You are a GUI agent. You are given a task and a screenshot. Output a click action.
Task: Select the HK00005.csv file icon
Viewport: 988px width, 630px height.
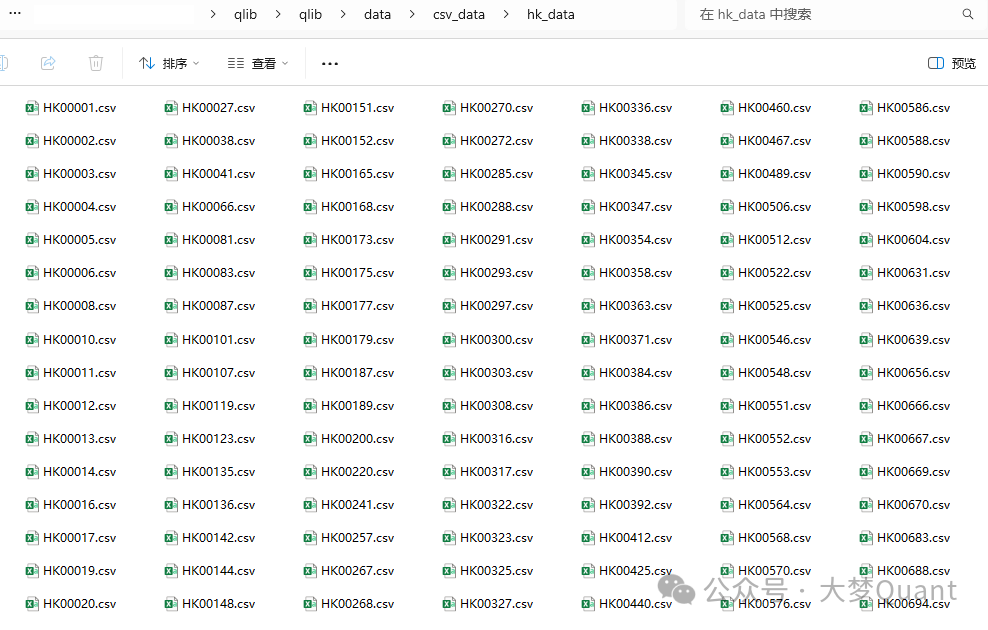tap(32, 240)
